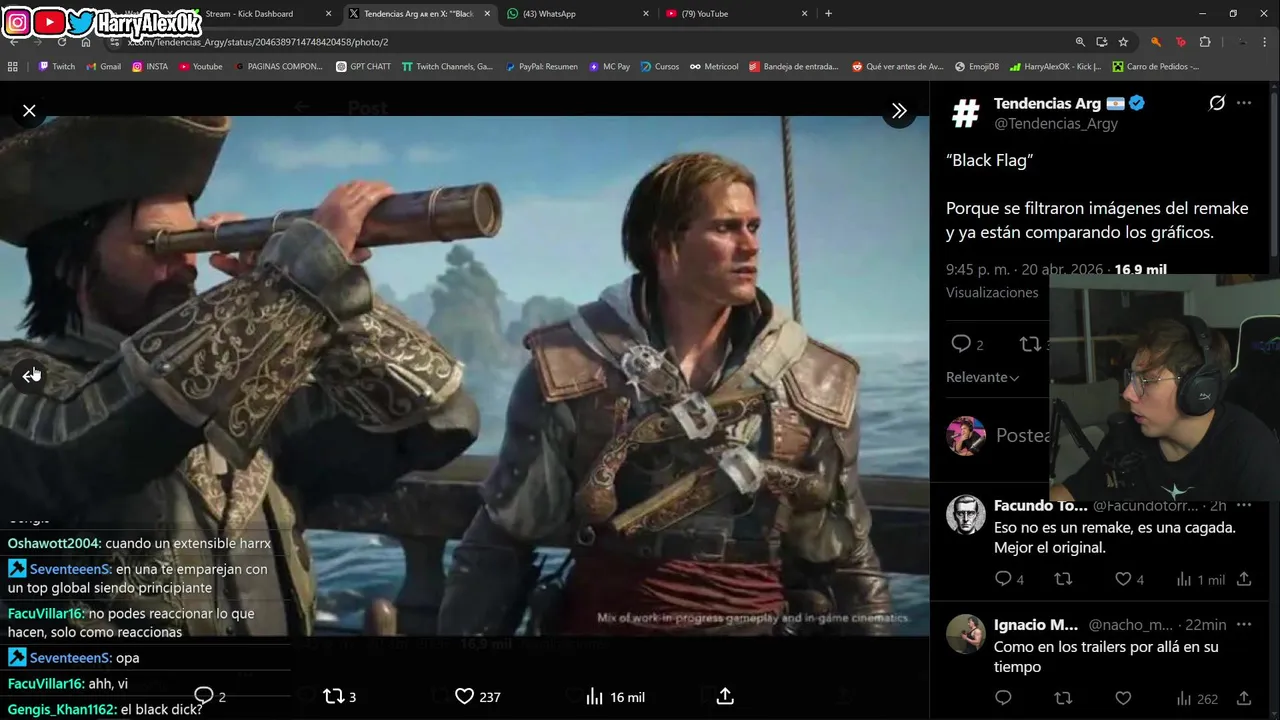Like Facundo's comment heart icon
The width and height of the screenshot is (1280, 720).
coord(1123,579)
